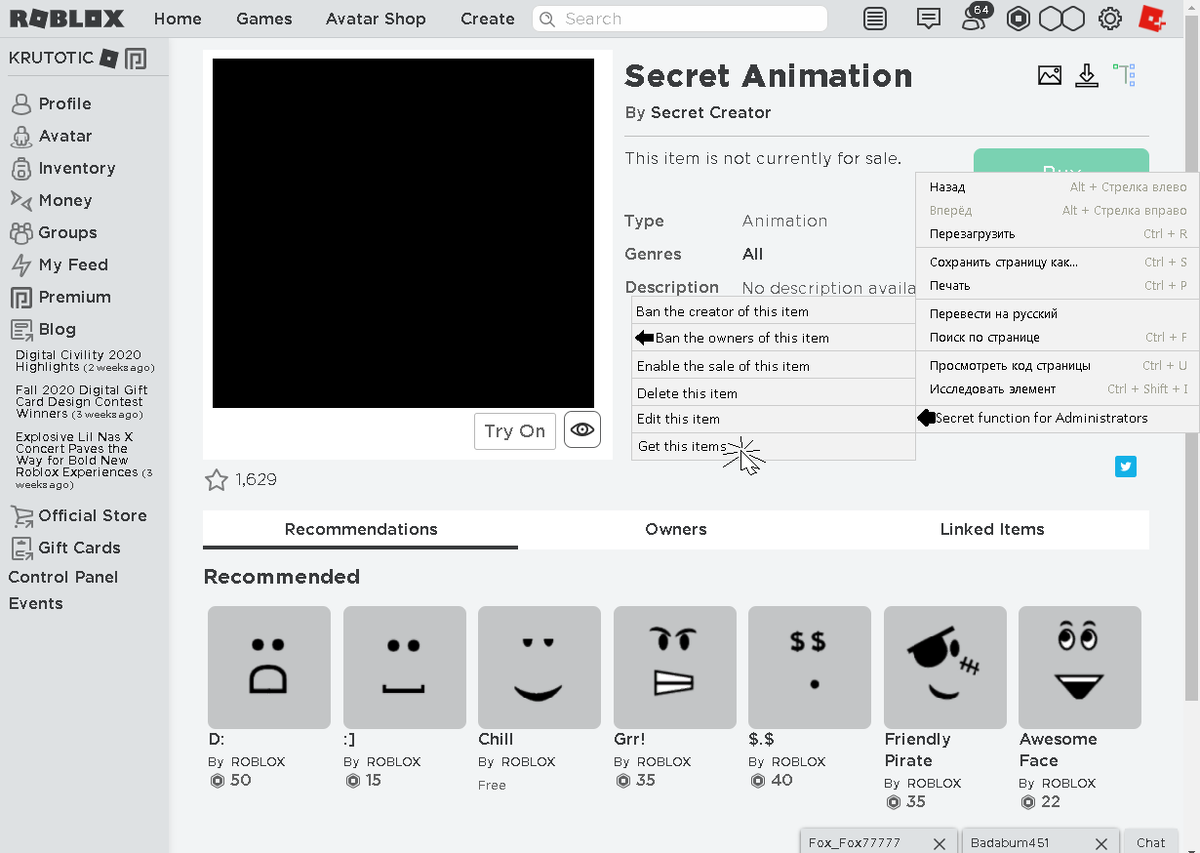Close the Fox_Fox77777 chat tab
Image resolution: width=1200 pixels, height=853 pixels.
click(x=939, y=843)
